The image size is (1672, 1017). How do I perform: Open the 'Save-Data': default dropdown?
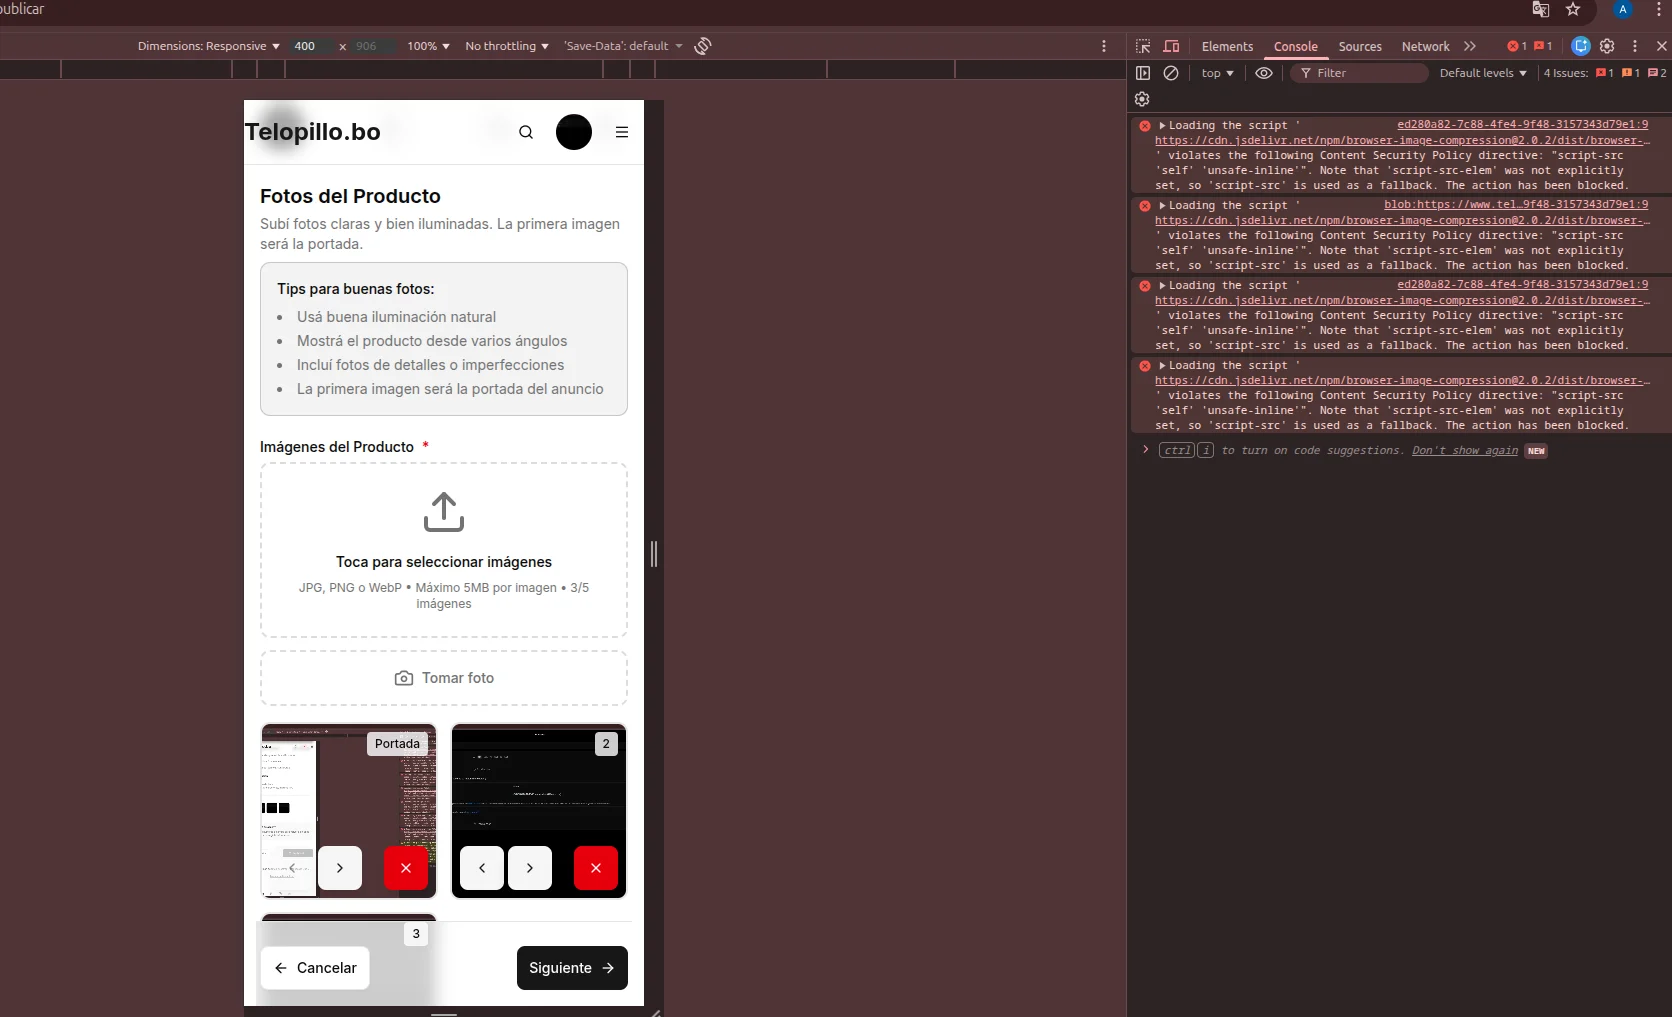click(623, 46)
